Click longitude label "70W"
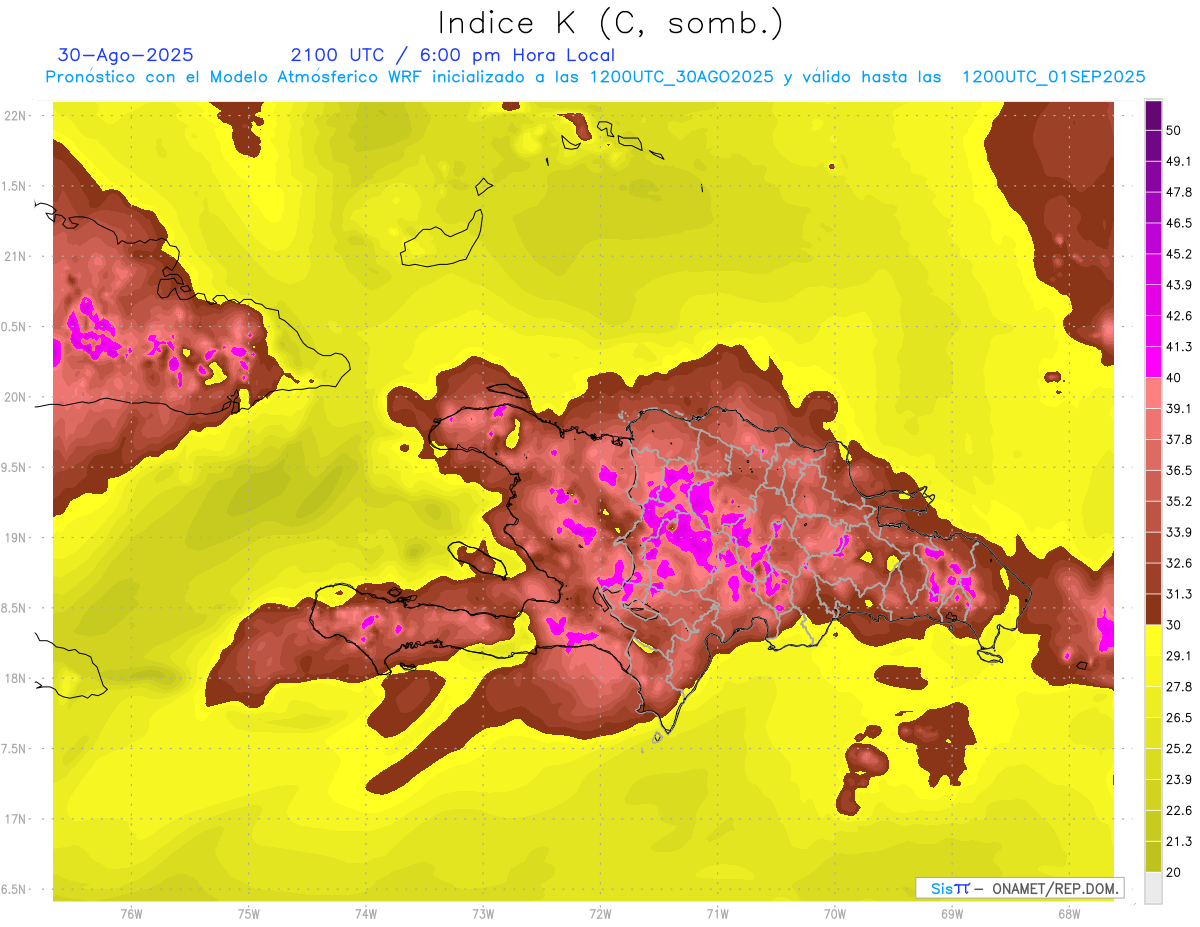This screenshot has height=927, width=1200. point(834,913)
